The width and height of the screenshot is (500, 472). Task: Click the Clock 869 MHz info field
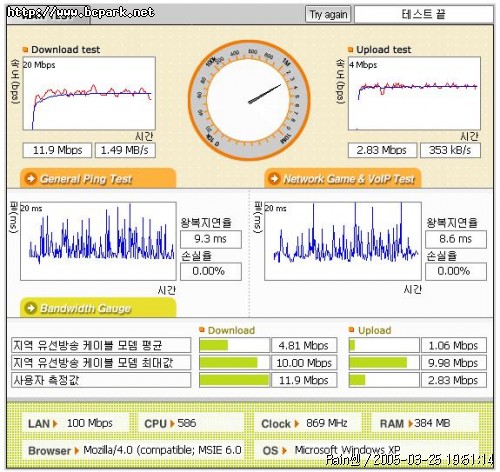point(308,423)
